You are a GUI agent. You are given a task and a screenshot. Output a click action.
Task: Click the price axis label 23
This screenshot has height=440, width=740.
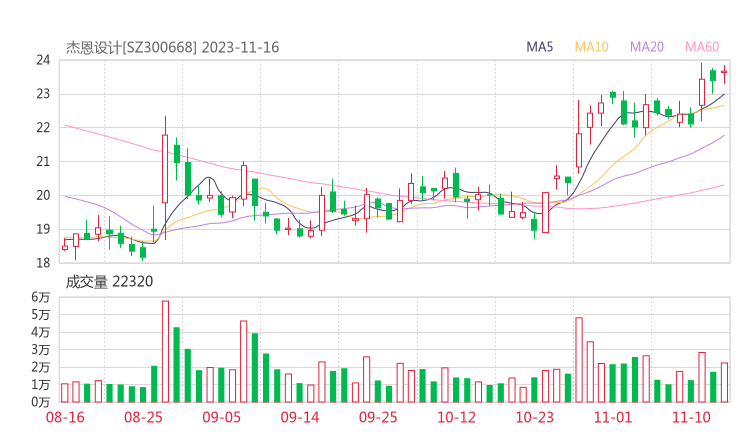click(x=43, y=94)
